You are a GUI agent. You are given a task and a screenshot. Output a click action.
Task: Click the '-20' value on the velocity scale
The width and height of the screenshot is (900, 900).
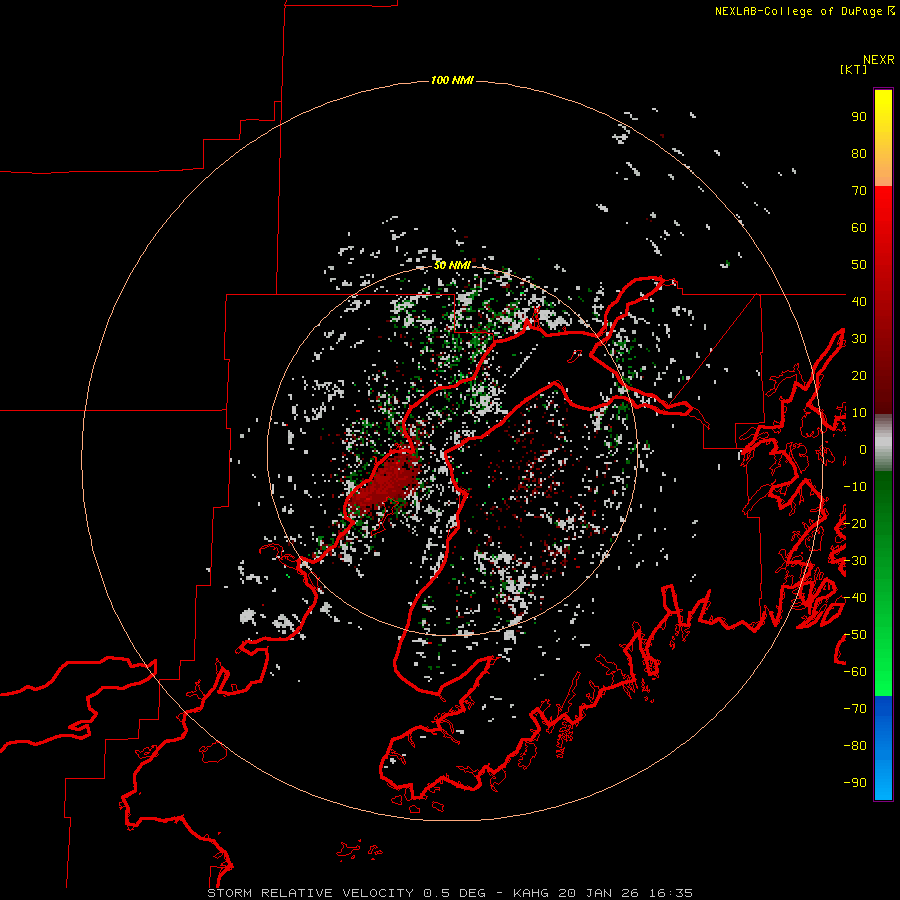855,523
